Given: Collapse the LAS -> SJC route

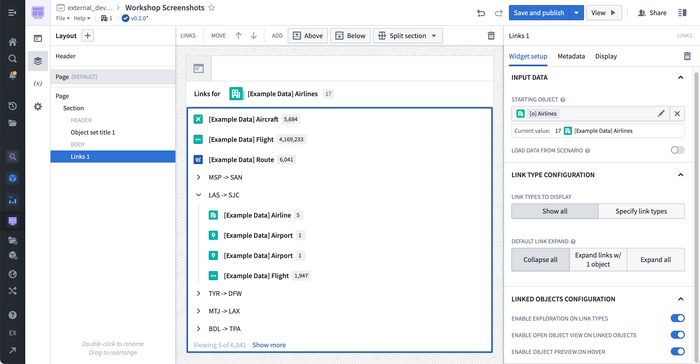Looking at the screenshot, I should tap(199, 195).
